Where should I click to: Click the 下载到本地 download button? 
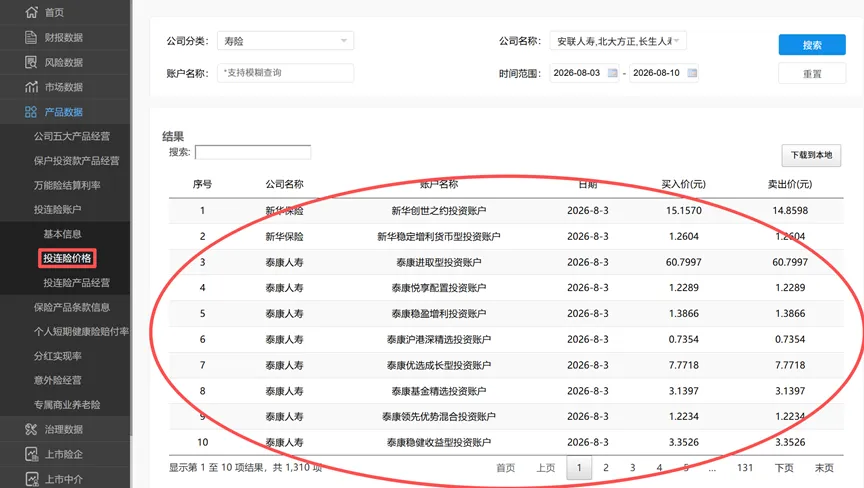(x=811, y=155)
